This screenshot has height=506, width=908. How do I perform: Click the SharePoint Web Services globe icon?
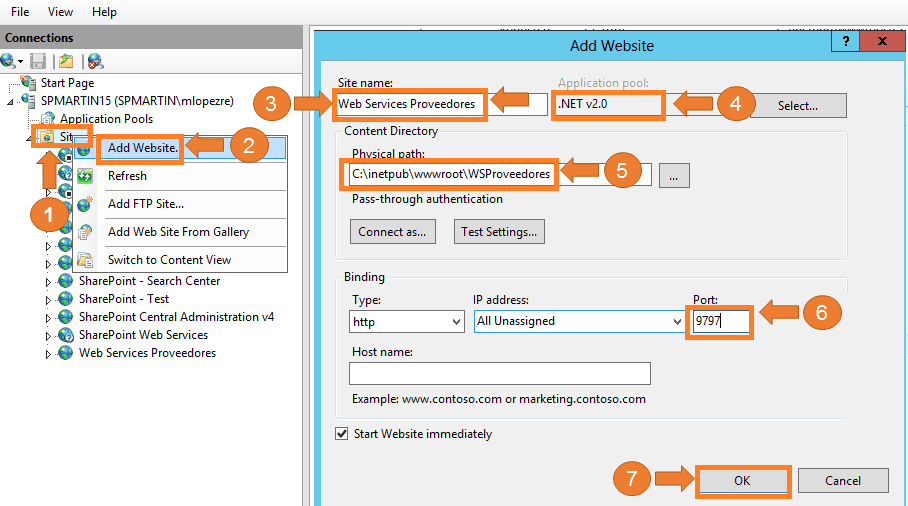pyautogui.click(x=66, y=335)
